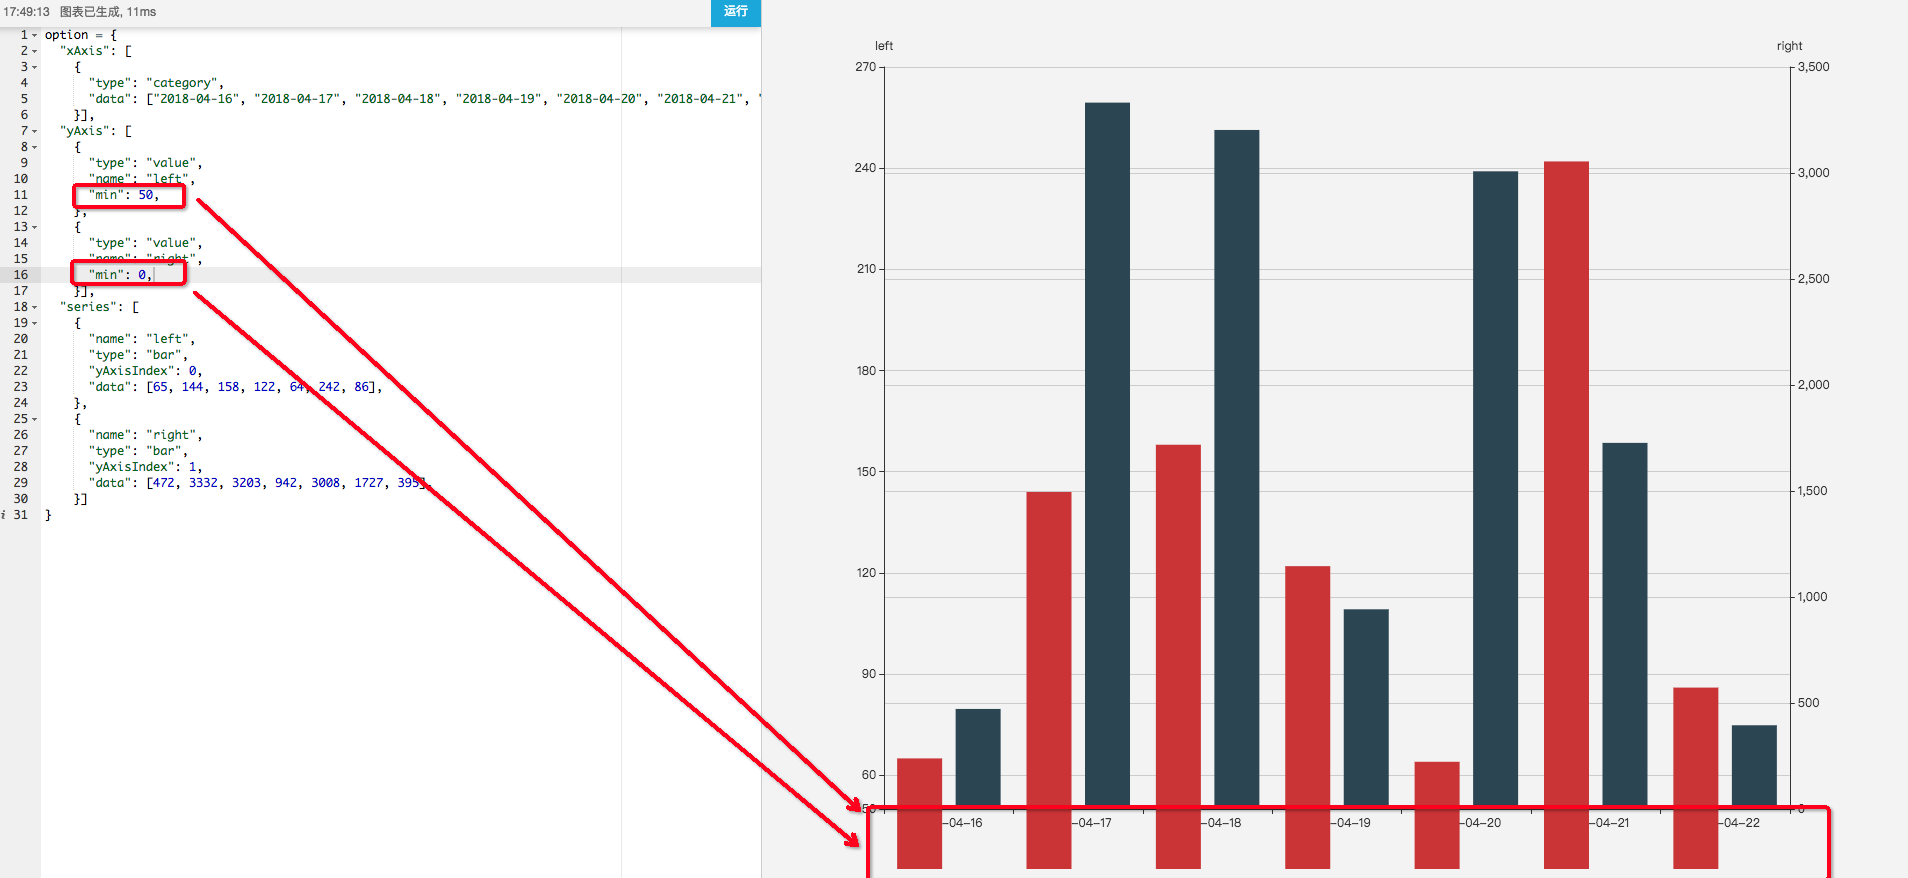Click the -04-16 x-axis label
Viewport: 1908px width, 878px height.
tap(963, 823)
